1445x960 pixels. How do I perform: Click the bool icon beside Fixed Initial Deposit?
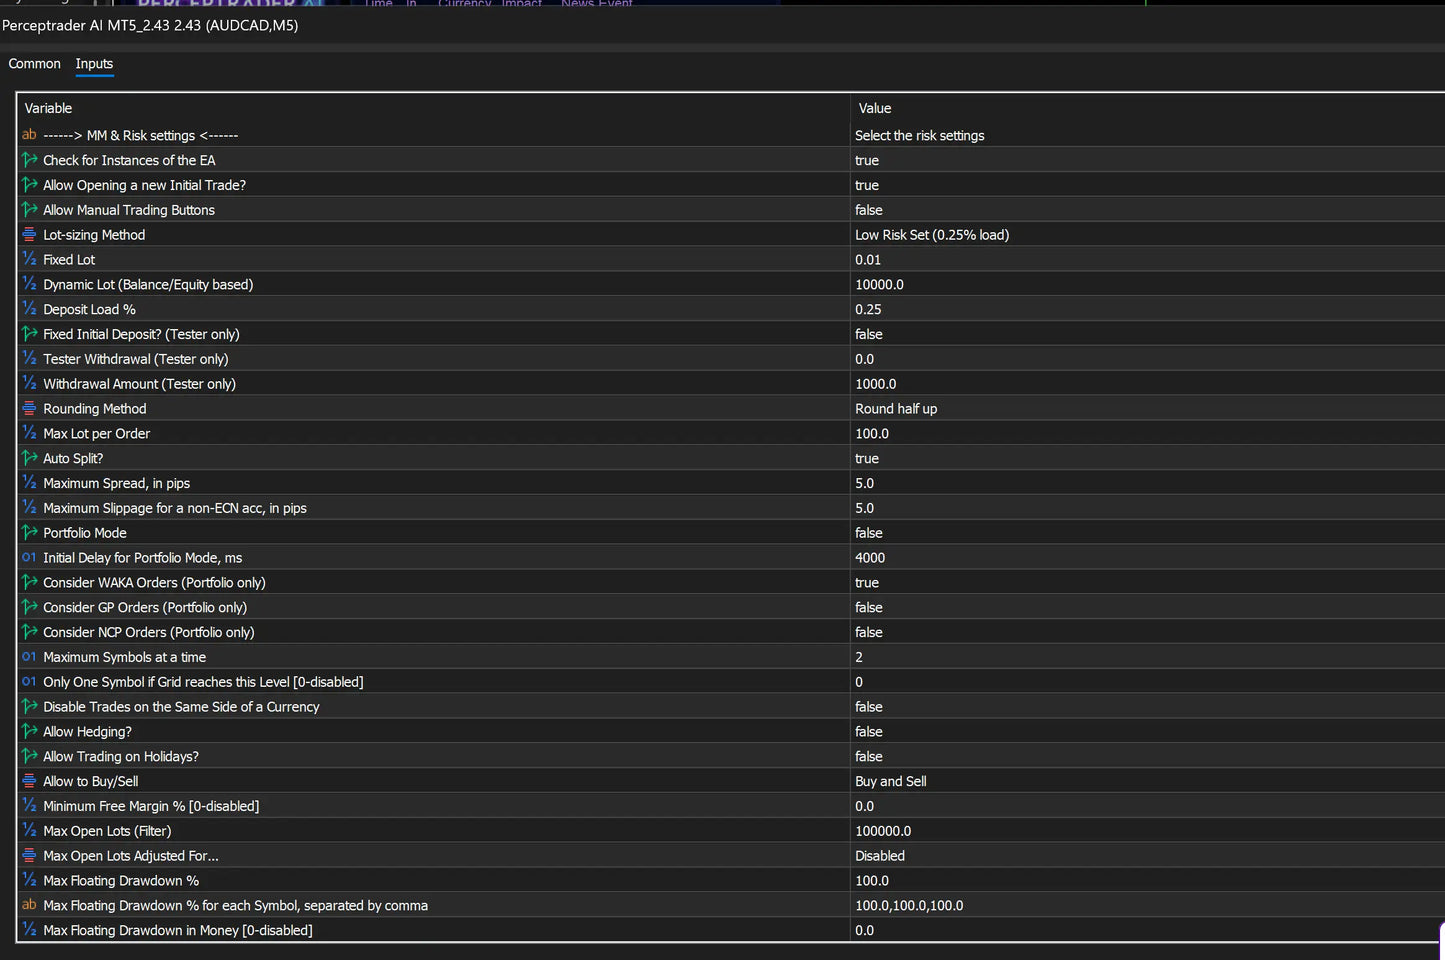29,334
